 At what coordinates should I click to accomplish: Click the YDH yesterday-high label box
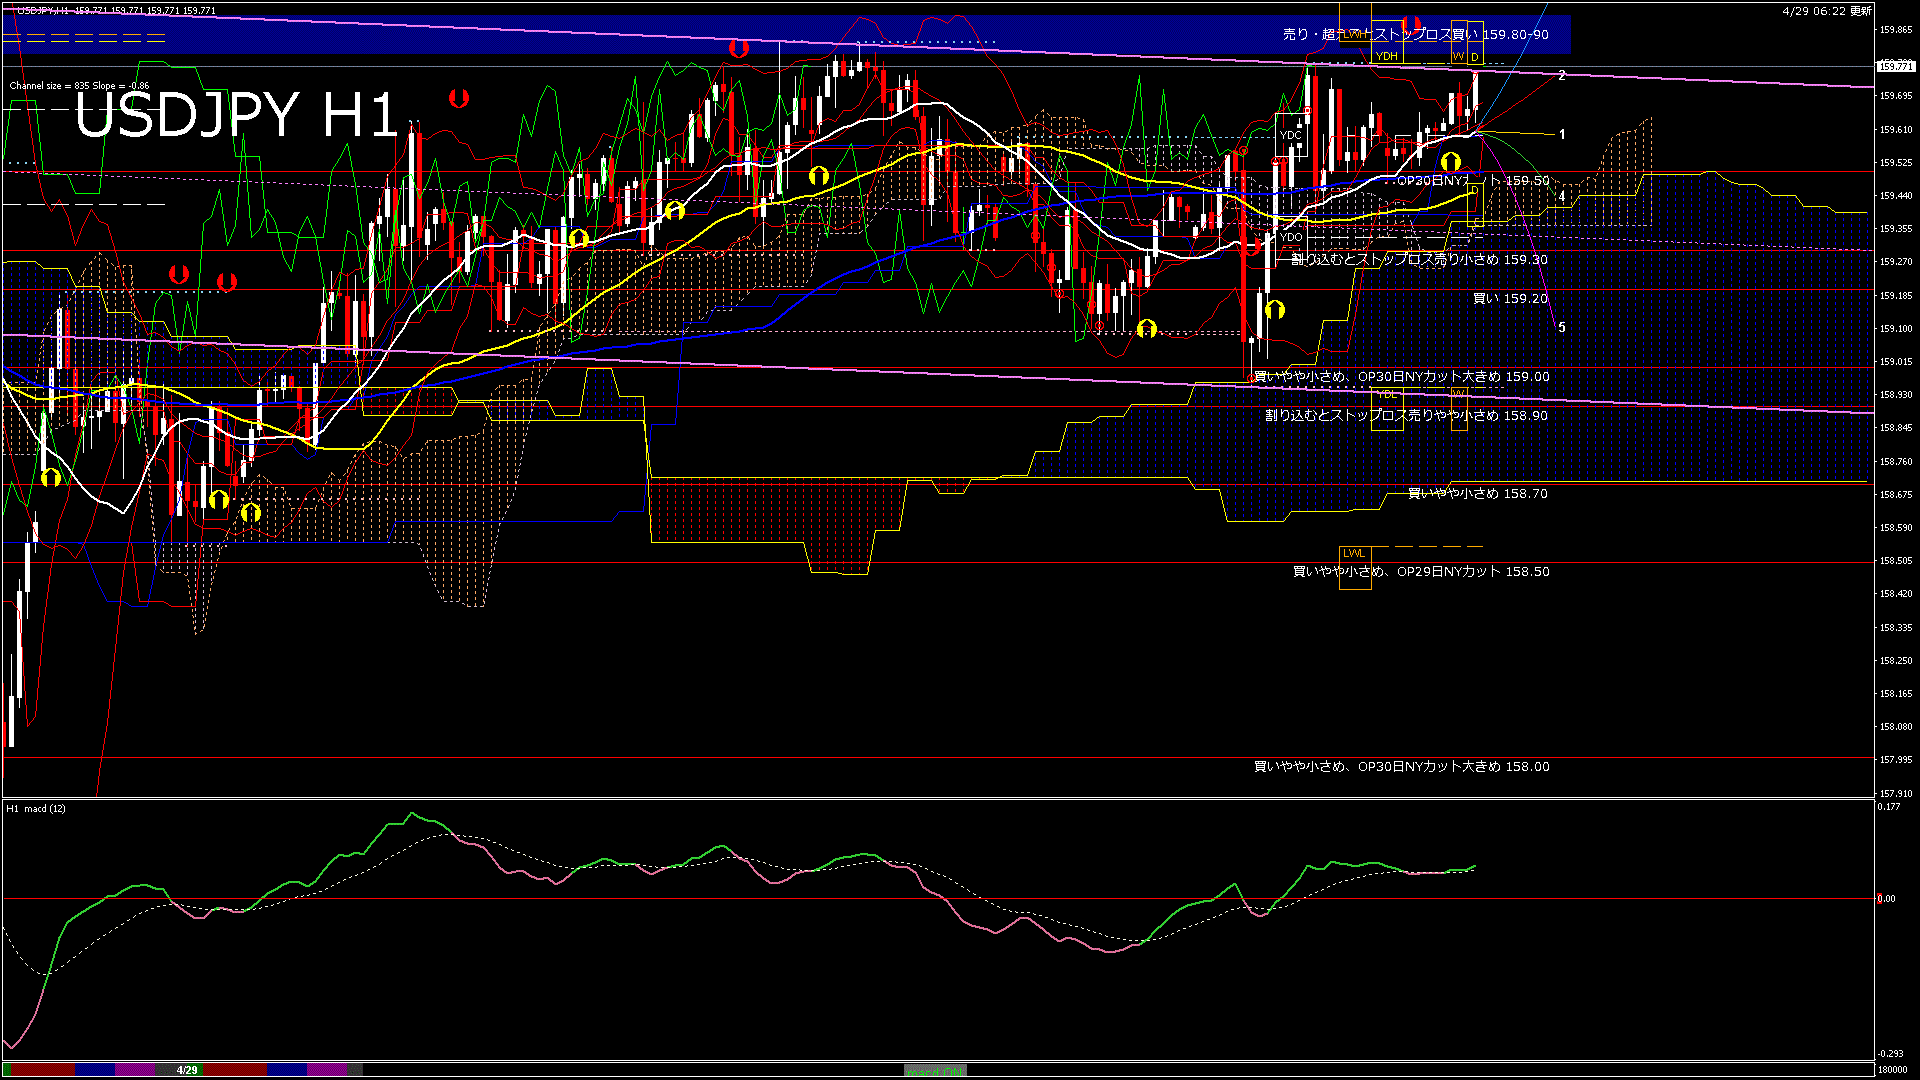coord(1386,56)
